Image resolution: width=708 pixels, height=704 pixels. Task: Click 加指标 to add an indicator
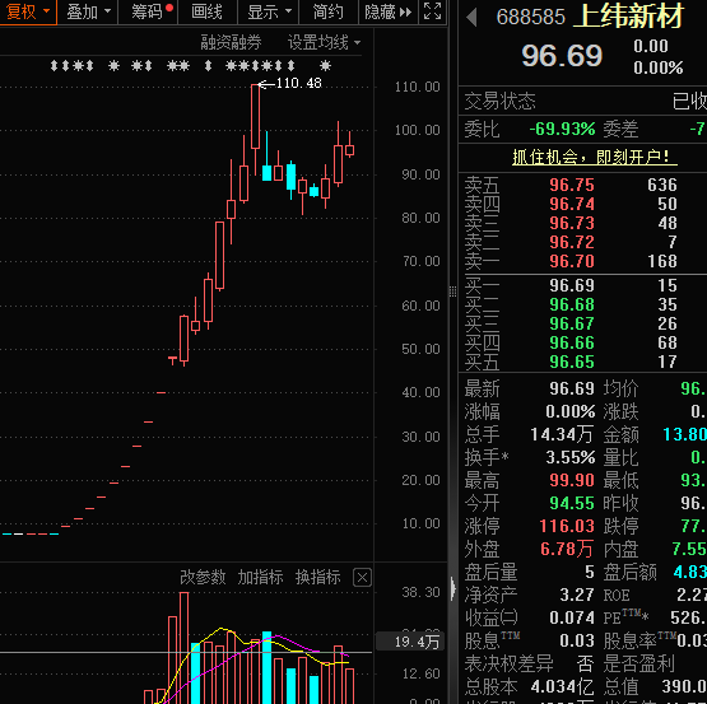click(260, 578)
